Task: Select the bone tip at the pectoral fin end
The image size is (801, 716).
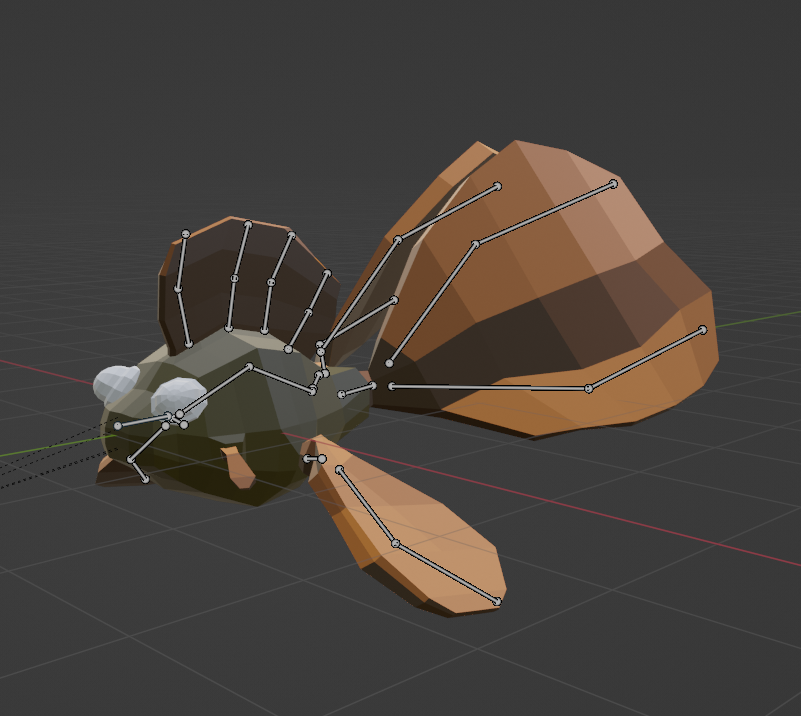Action: (497, 601)
